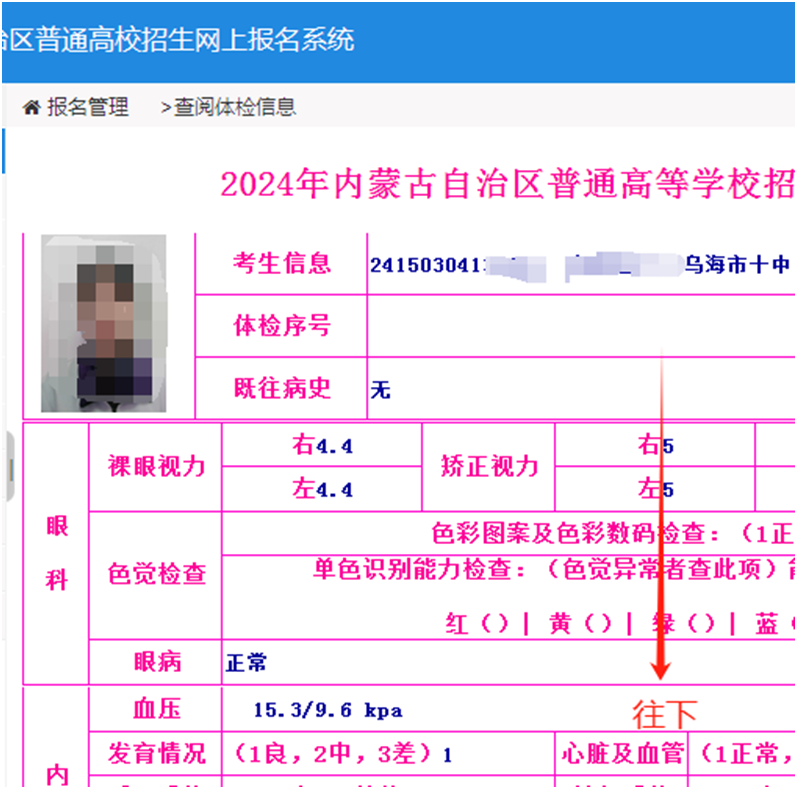
Task: Click the 发育情况 rating option value
Action: click(x=340, y=753)
